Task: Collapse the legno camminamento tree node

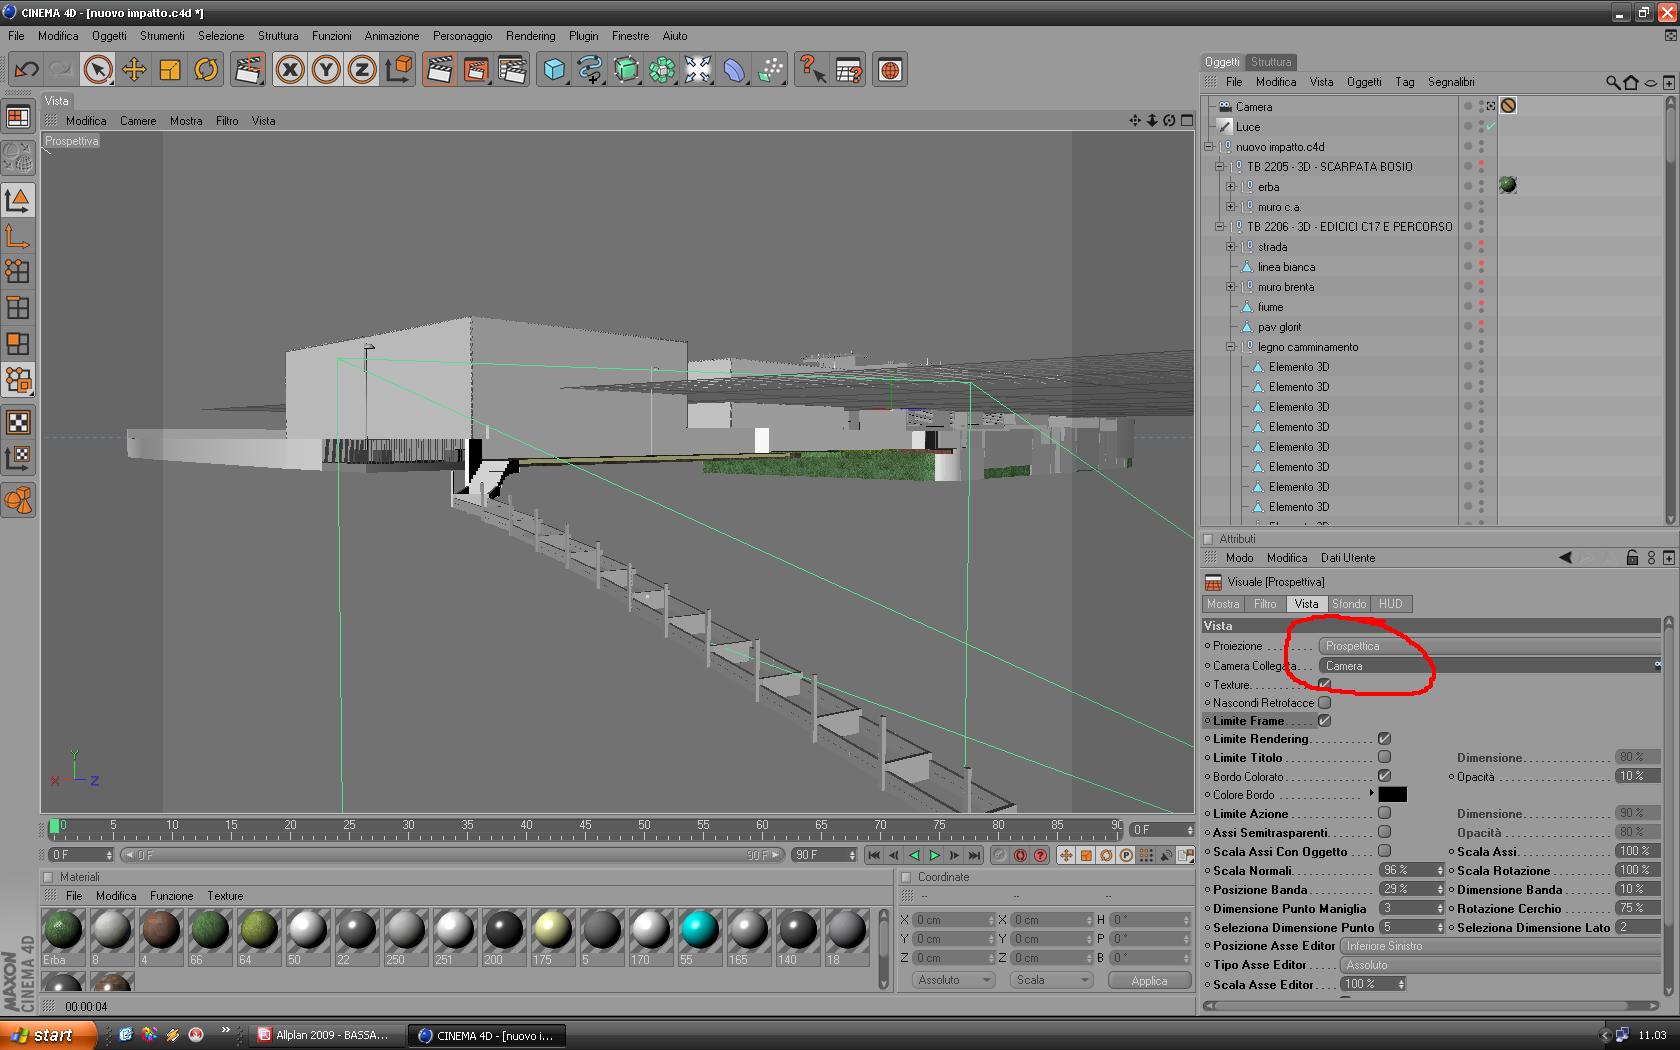Action: coord(1231,347)
